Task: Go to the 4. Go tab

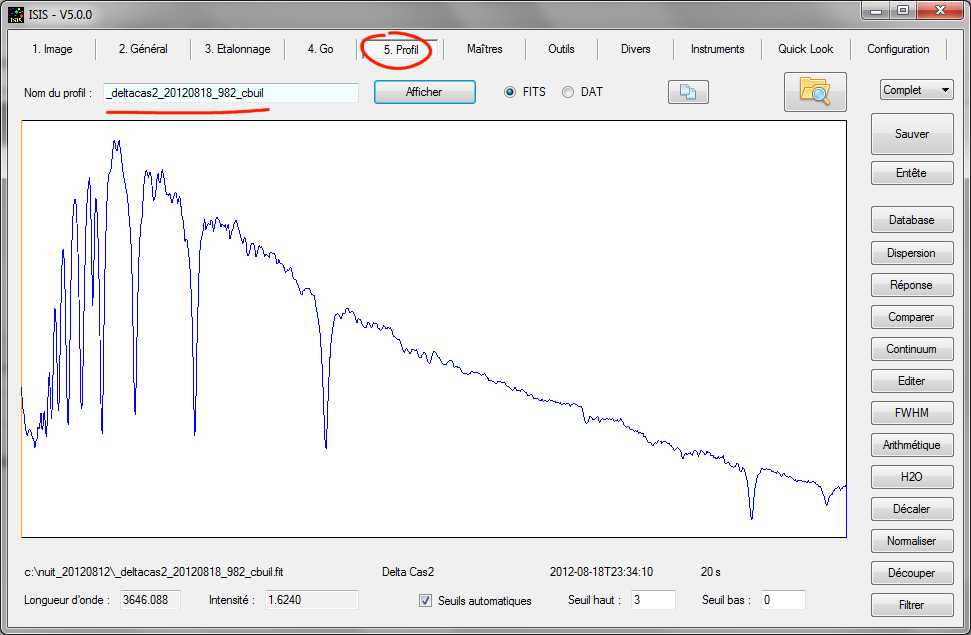Action: coord(321,49)
